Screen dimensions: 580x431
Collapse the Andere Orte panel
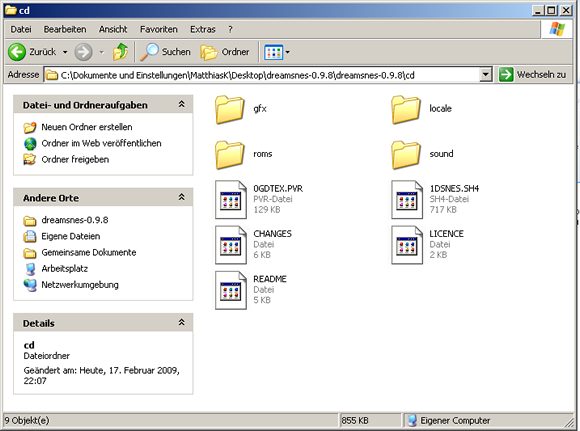[181, 197]
